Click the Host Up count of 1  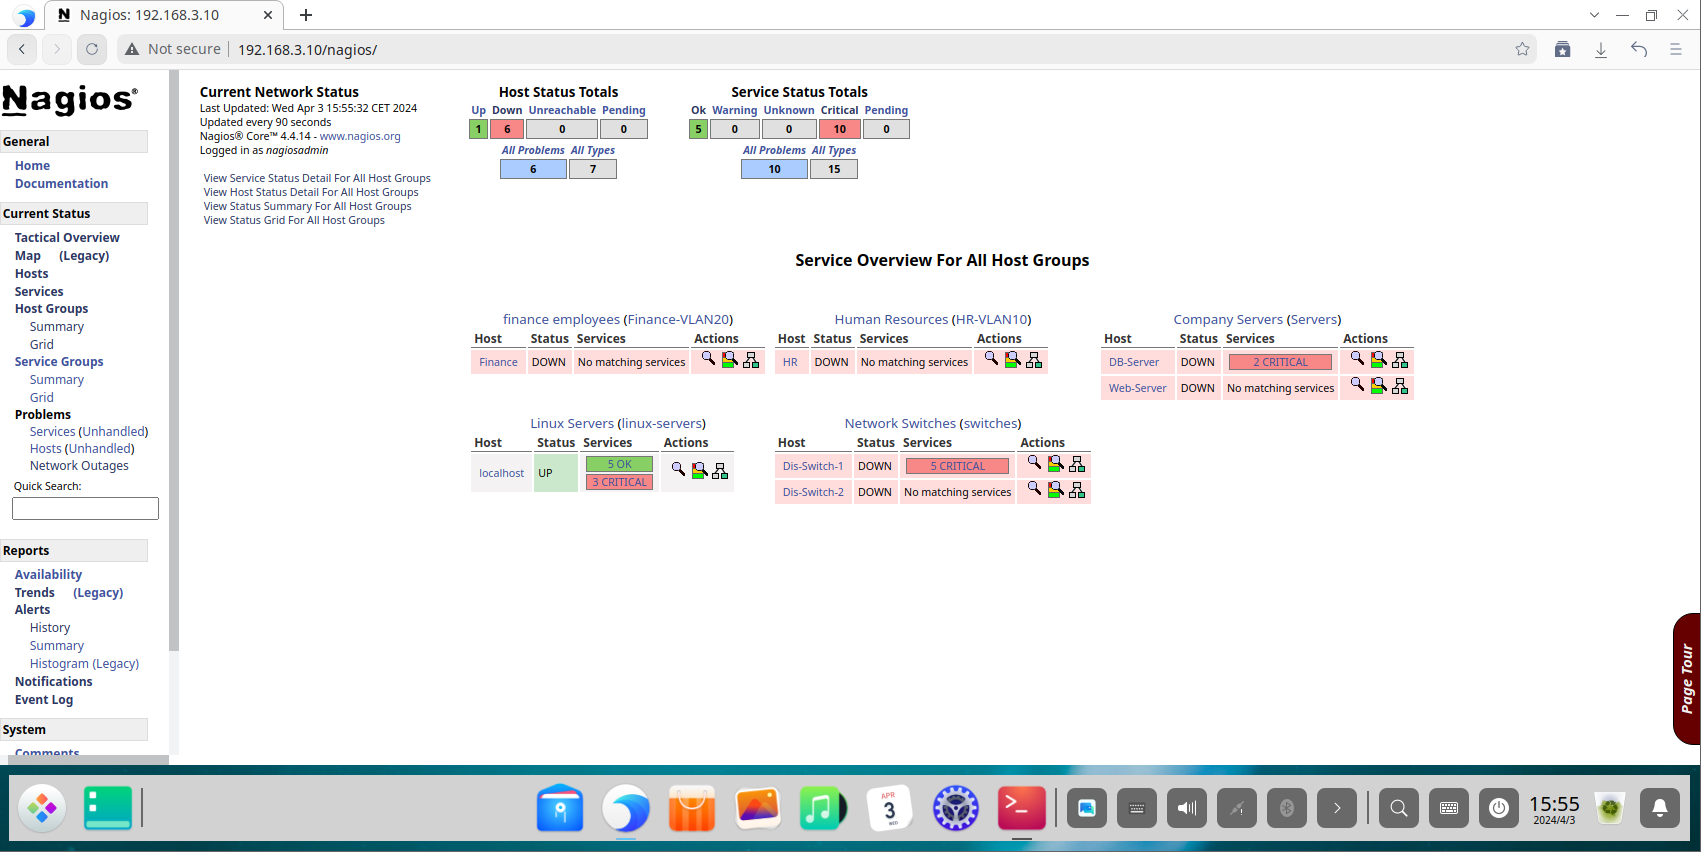478,129
